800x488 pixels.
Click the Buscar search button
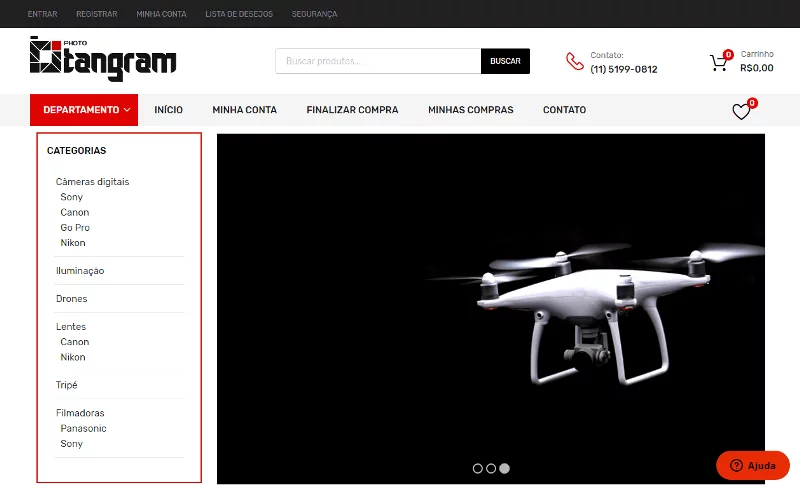click(x=505, y=61)
